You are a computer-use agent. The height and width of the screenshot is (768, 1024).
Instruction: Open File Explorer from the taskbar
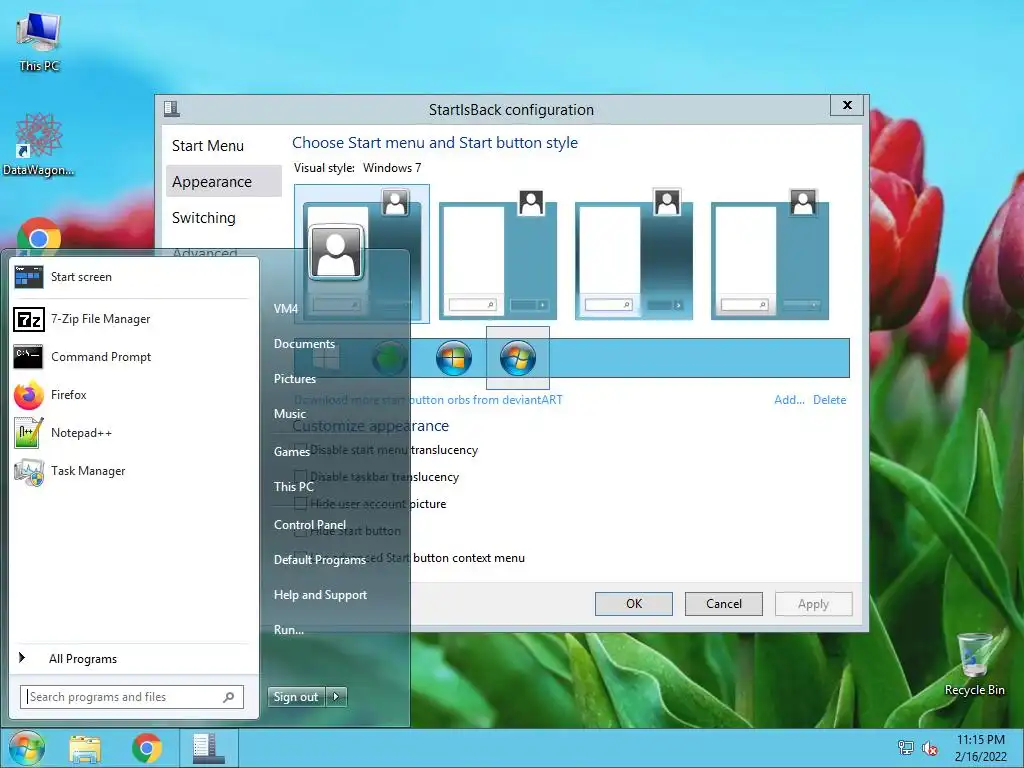click(x=85, y=748)
